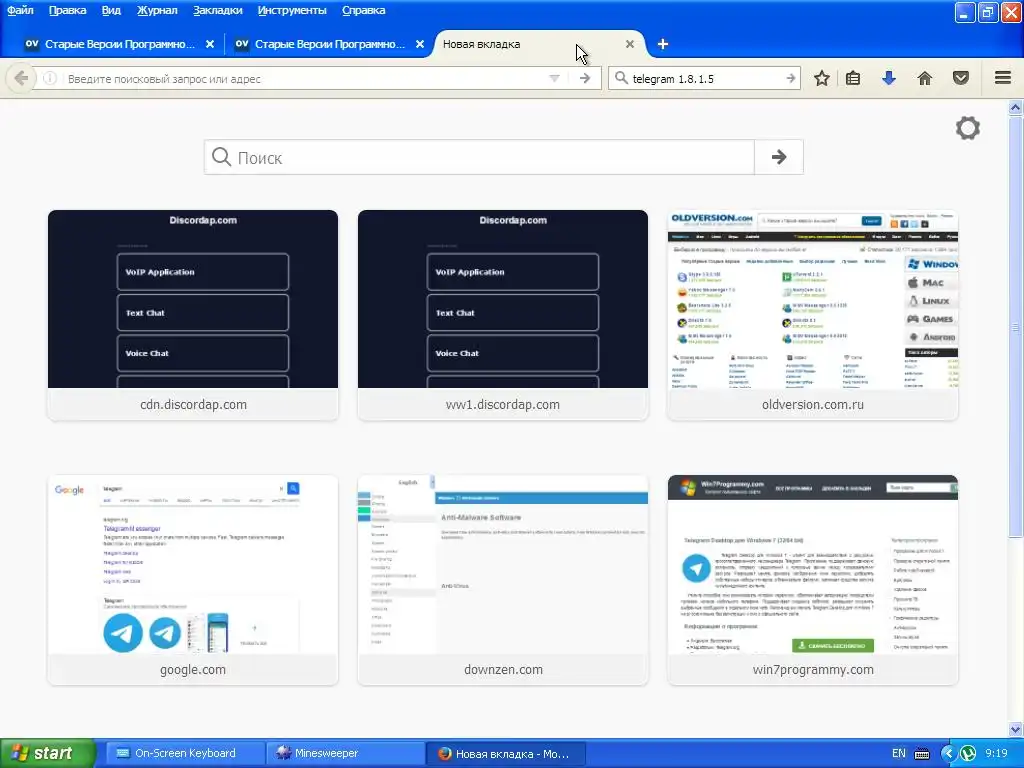Screen dimensions: 1024x768
Task: Open the Закладки menu
Action: (x=217, y=10)
